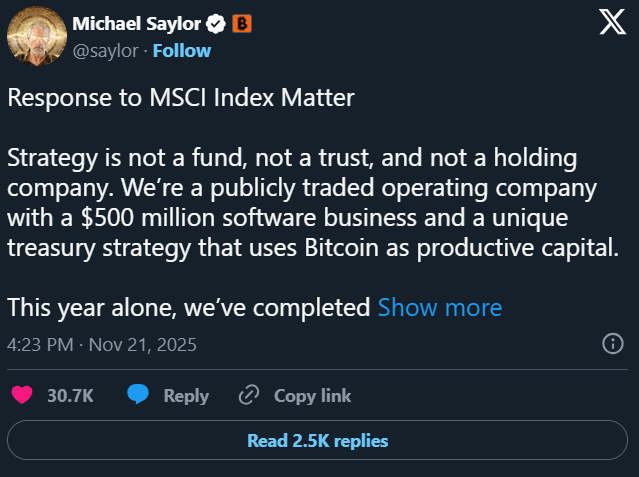Click the Reply text label
This screenshot has width=639, height=477.
tap(186, 396)
